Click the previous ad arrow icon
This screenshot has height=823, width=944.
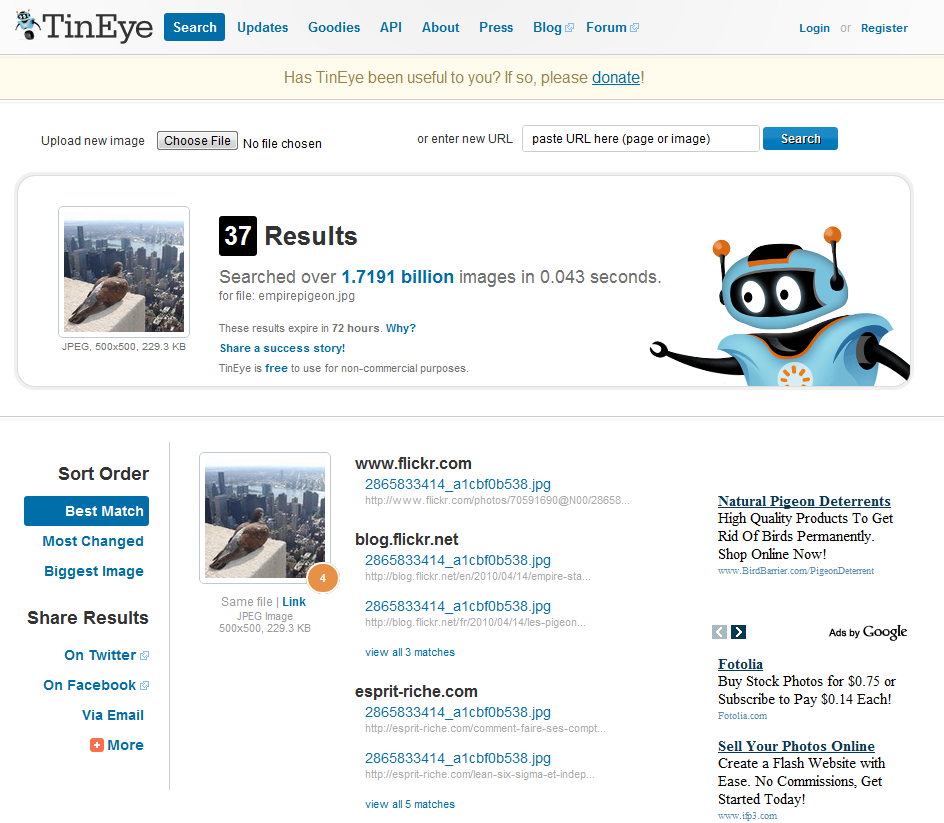point(719,632)
